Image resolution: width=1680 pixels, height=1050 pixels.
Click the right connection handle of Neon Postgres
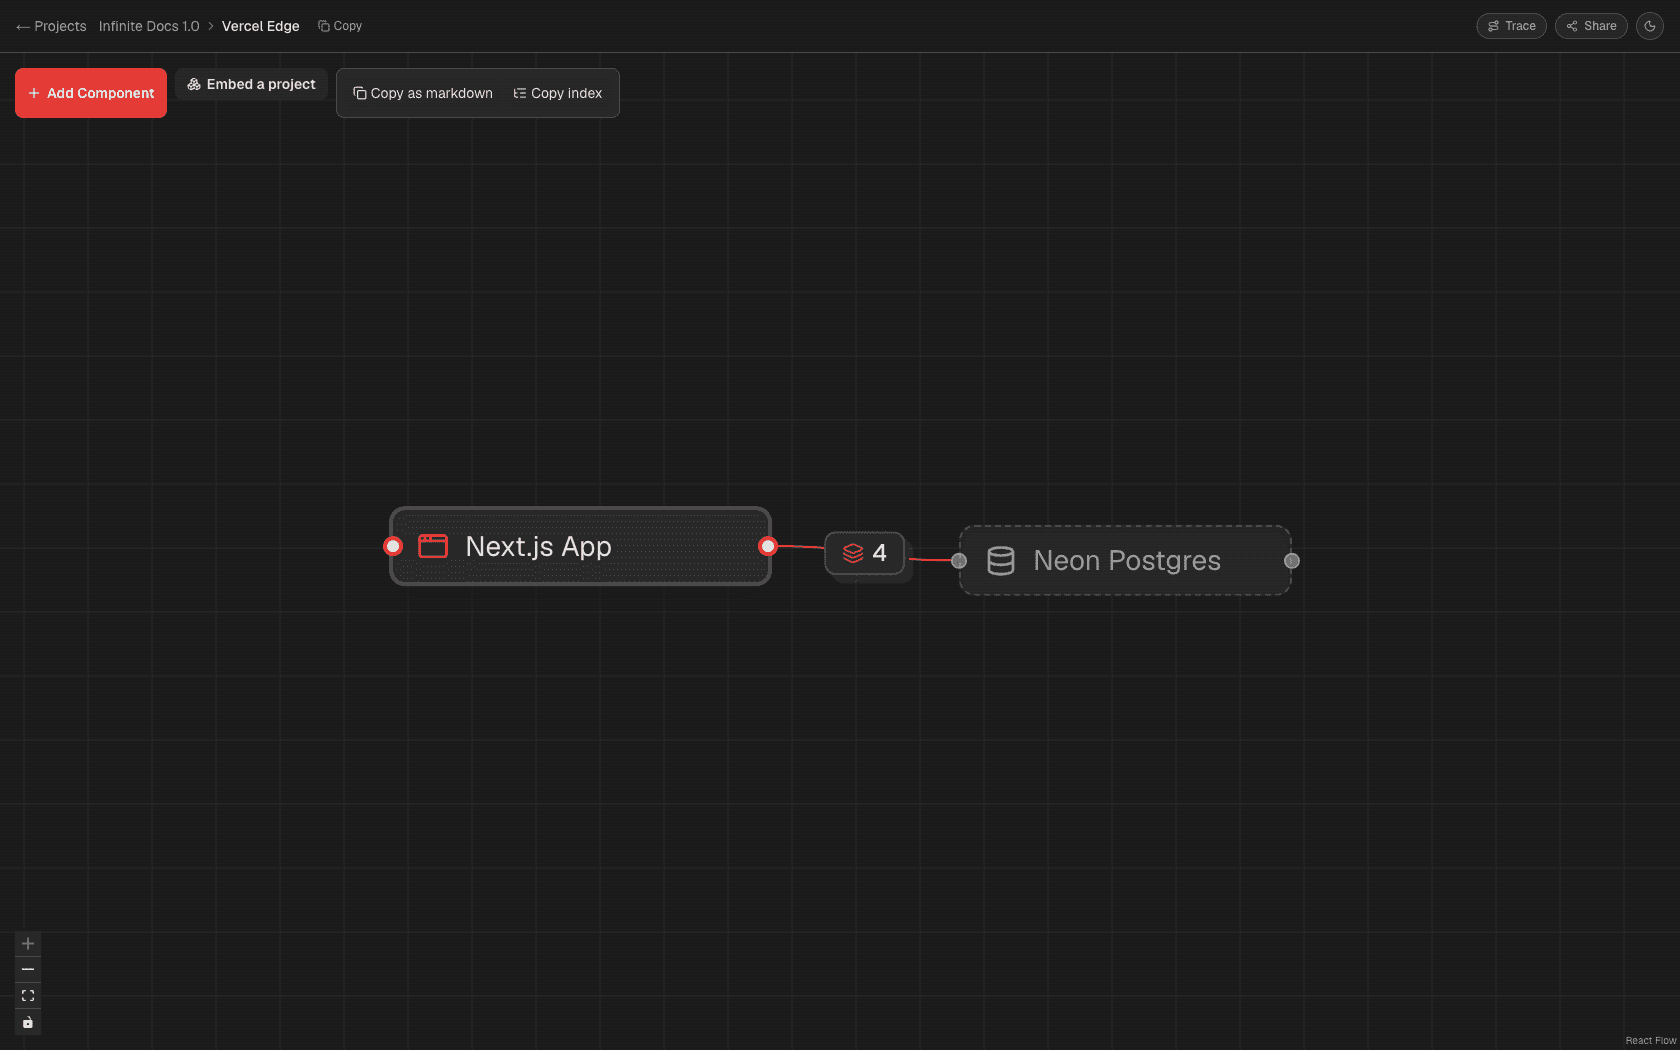1292,561
